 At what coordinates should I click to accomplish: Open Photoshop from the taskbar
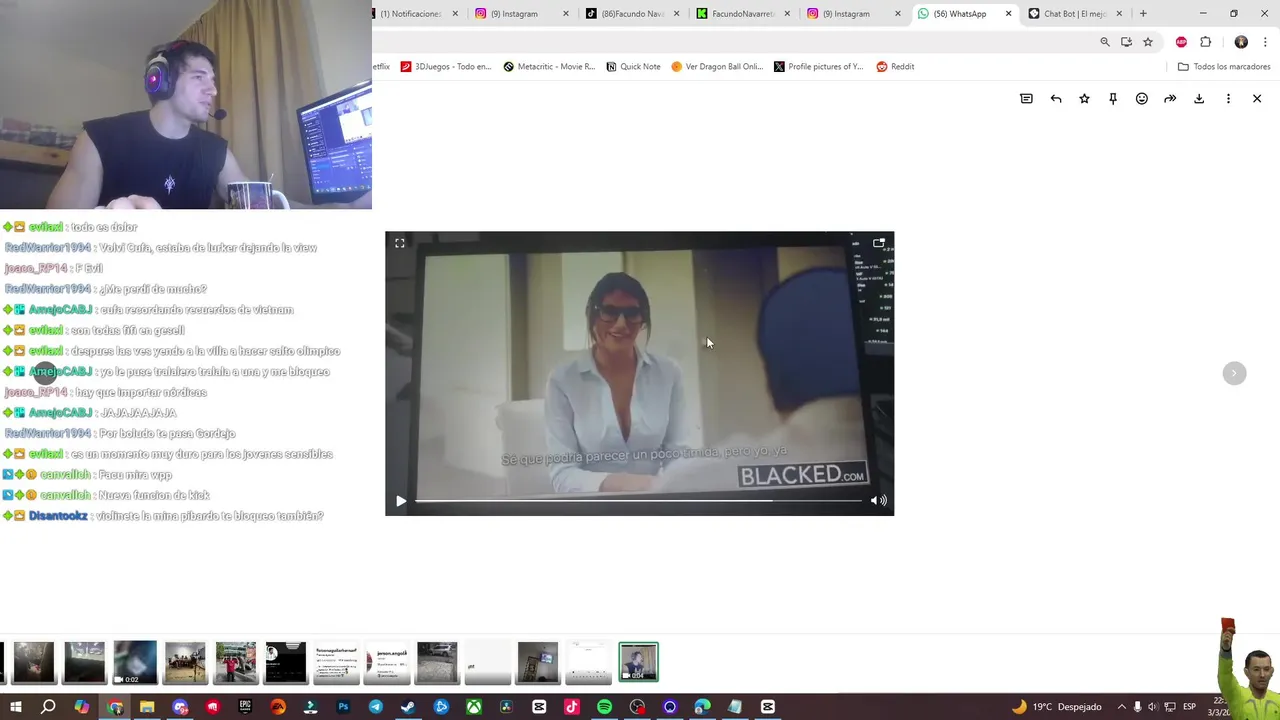click(343, 707)
